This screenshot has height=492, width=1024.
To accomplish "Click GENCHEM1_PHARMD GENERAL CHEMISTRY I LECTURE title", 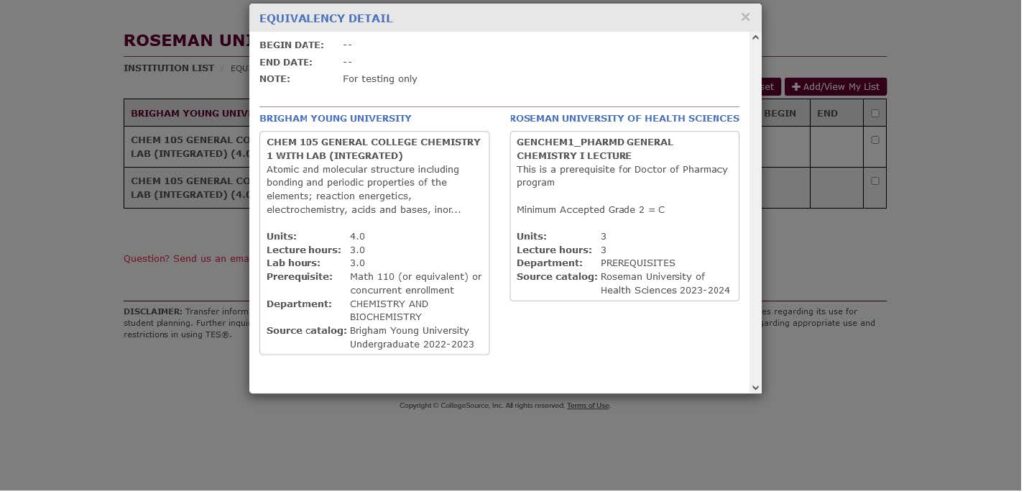I will pyautogui.click(x=594, y=149).
